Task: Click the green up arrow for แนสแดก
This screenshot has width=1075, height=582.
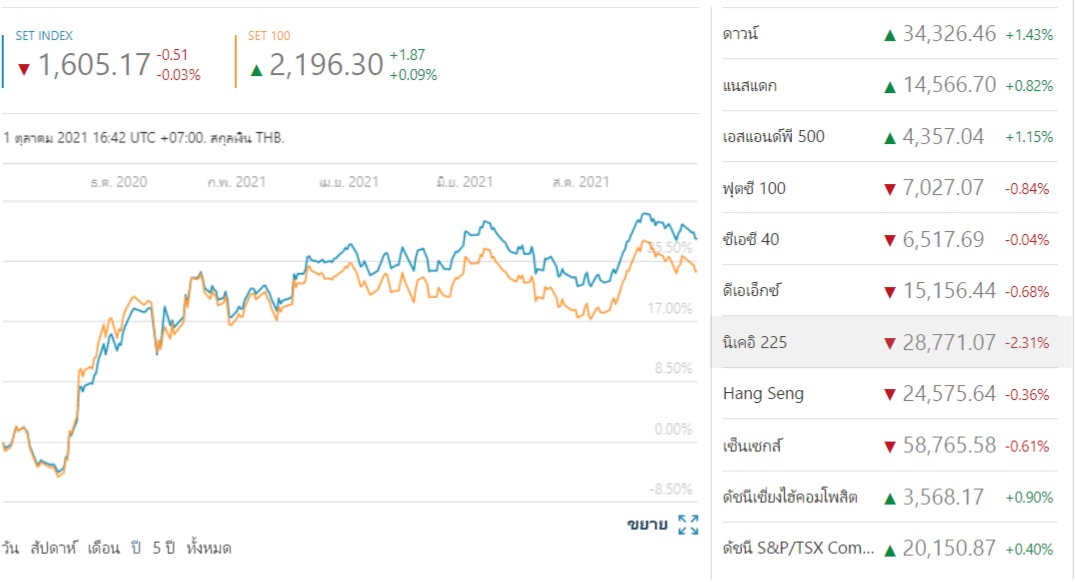Action: (888, 86)
